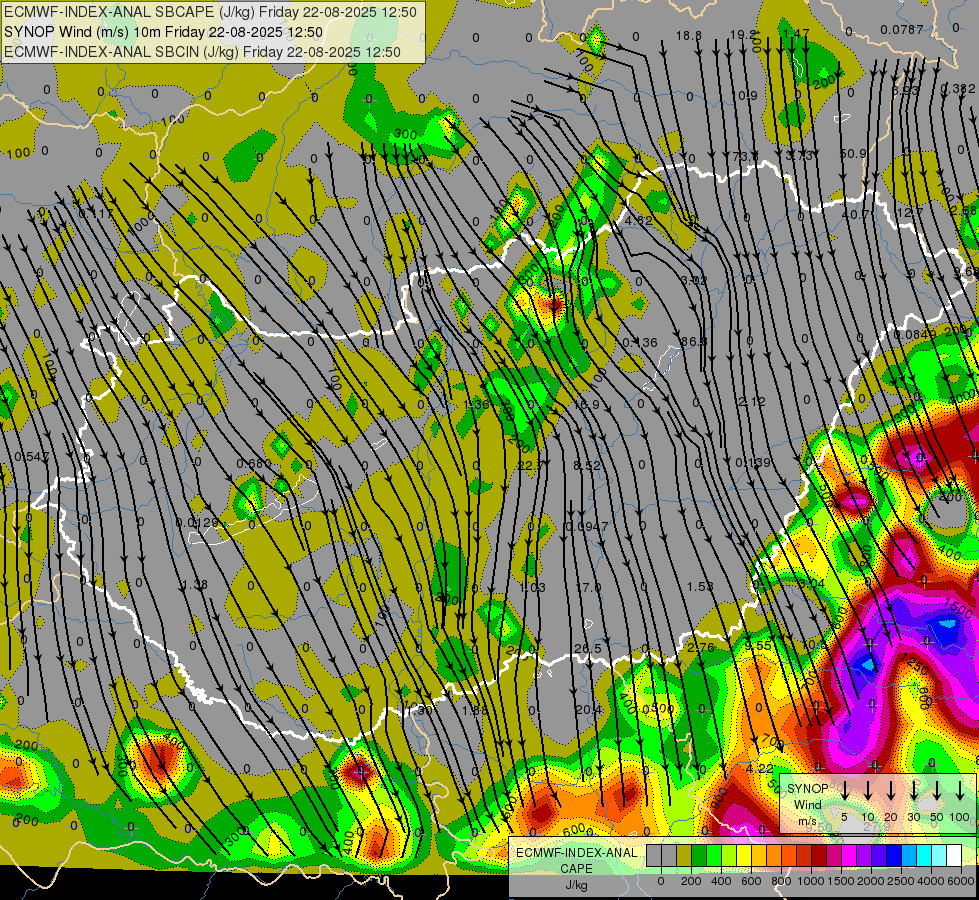
Task: Select the dark green CAPE legend swatch
Action: tap(699, 855)
